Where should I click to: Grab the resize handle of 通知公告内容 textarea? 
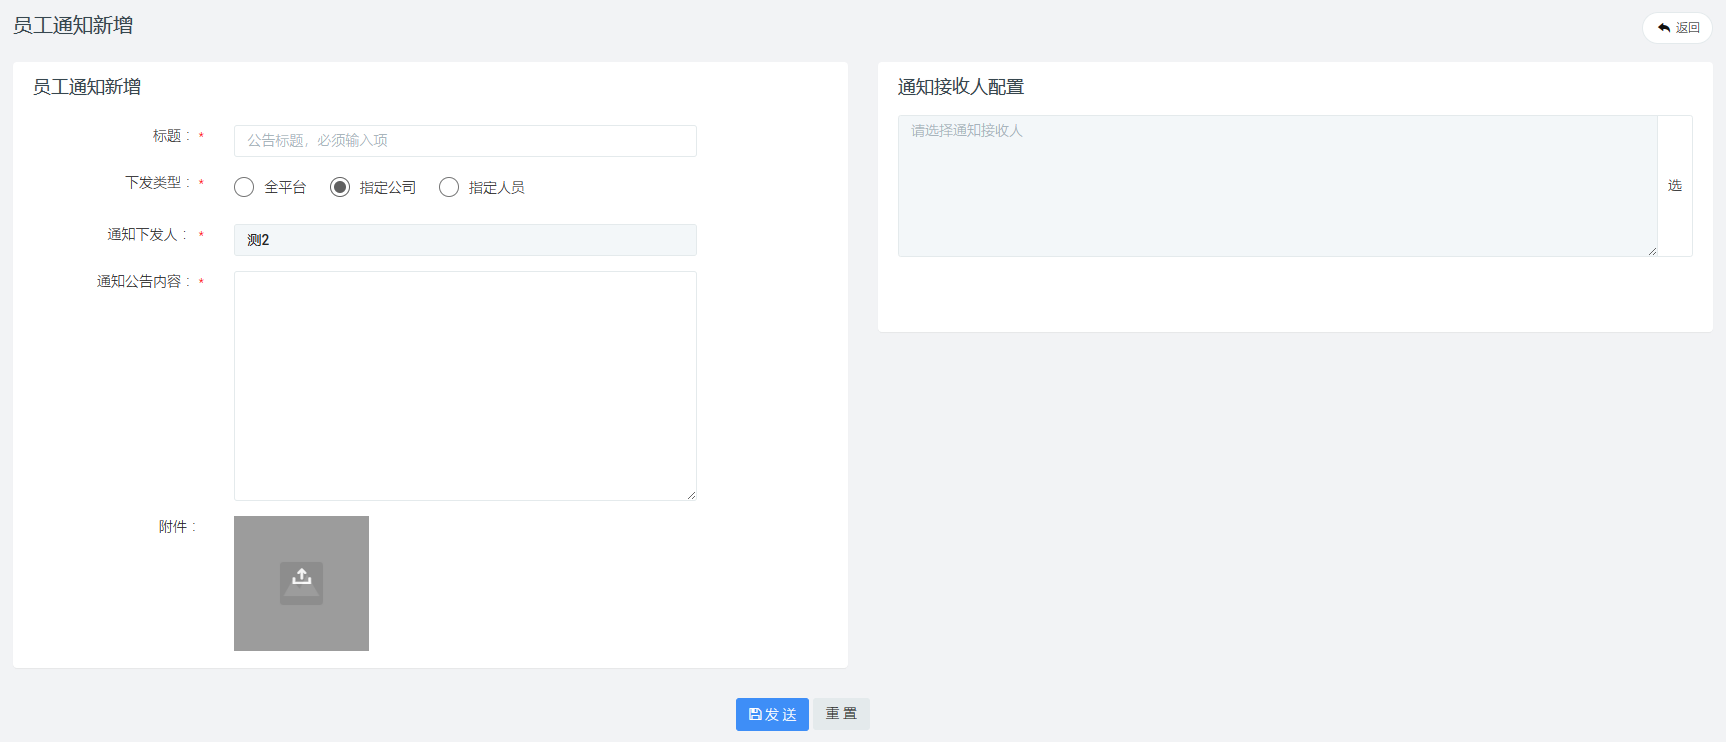coord(690,494)
